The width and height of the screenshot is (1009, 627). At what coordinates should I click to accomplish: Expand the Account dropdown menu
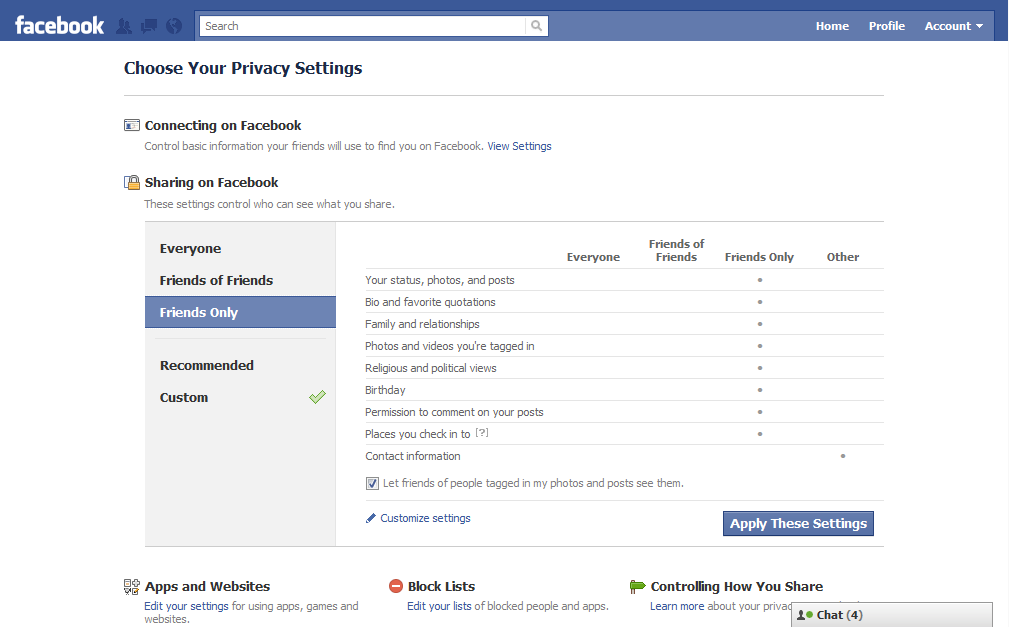click(x=953, y=26)
